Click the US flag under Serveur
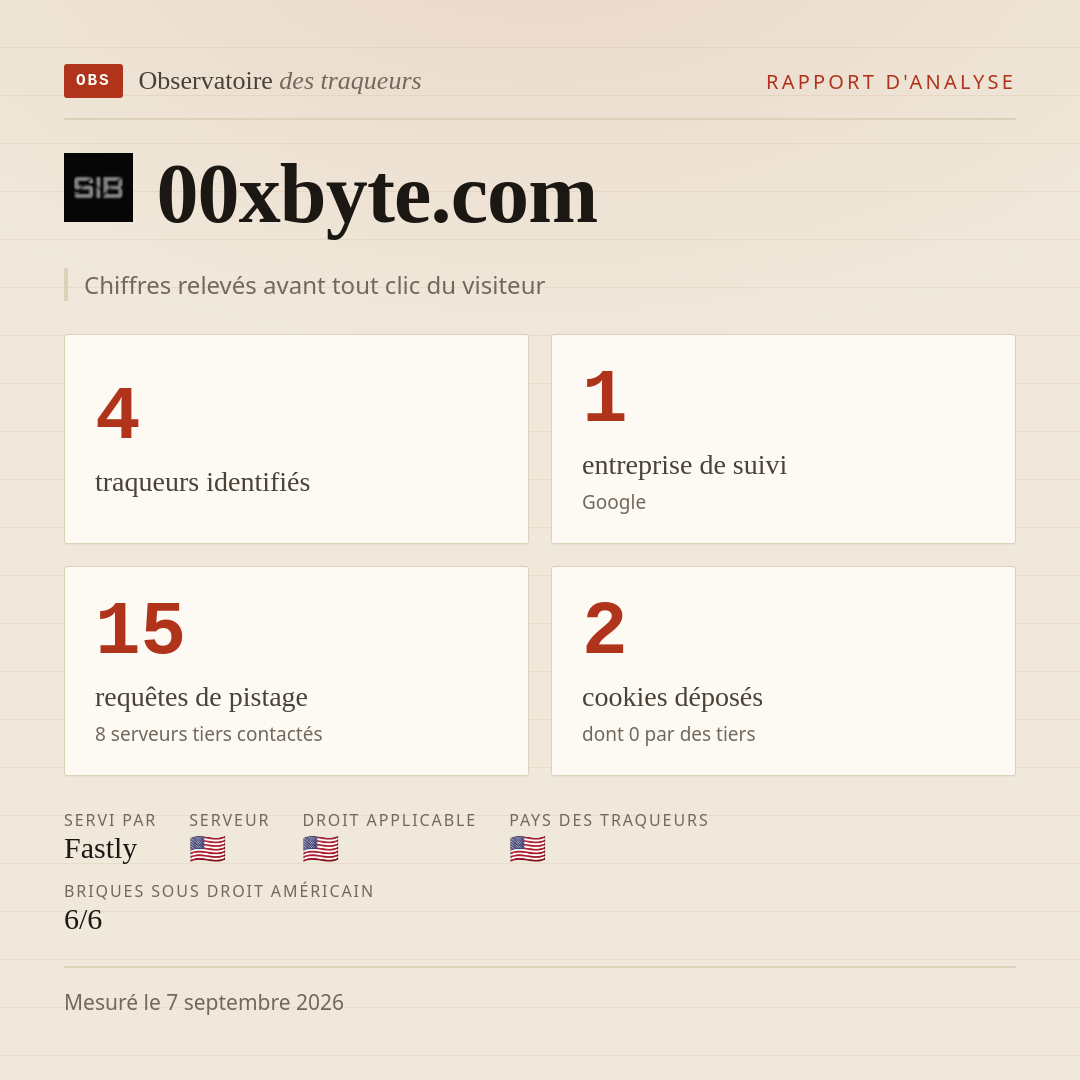This screenshot has height=1080, width=1080. click(x=207, y=849)
